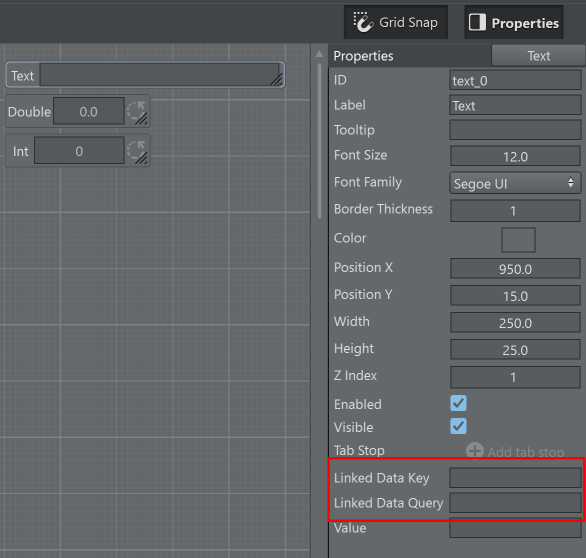Open the Font Family dropdown
The width and height of the screenshot is (586, 558).
click(x=515, y=183)
